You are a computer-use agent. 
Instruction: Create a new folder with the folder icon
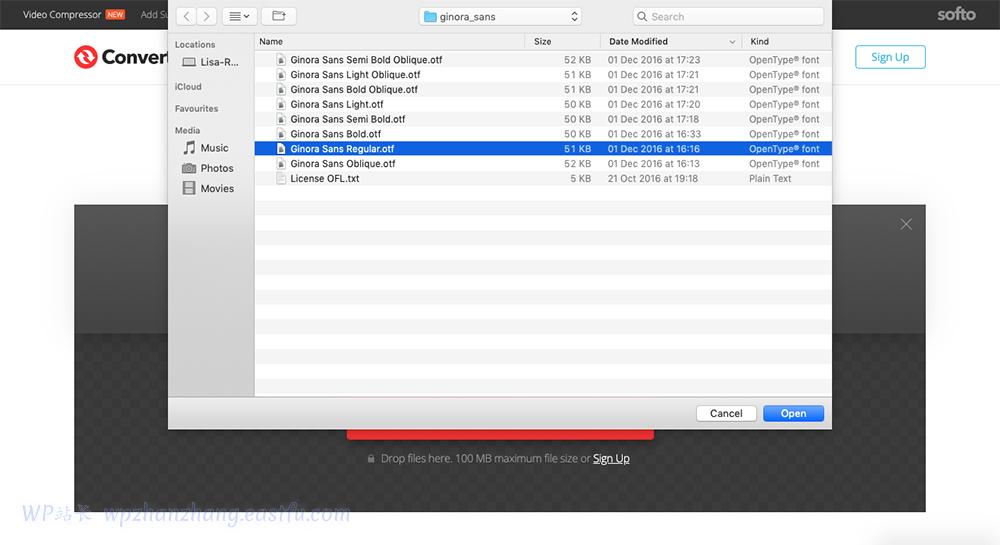point(279,17)
